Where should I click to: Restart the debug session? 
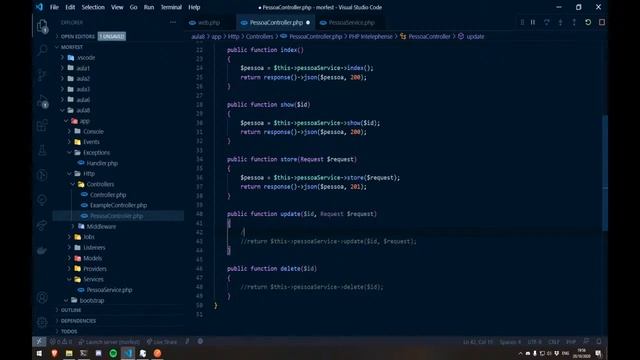tap(588, 22)
